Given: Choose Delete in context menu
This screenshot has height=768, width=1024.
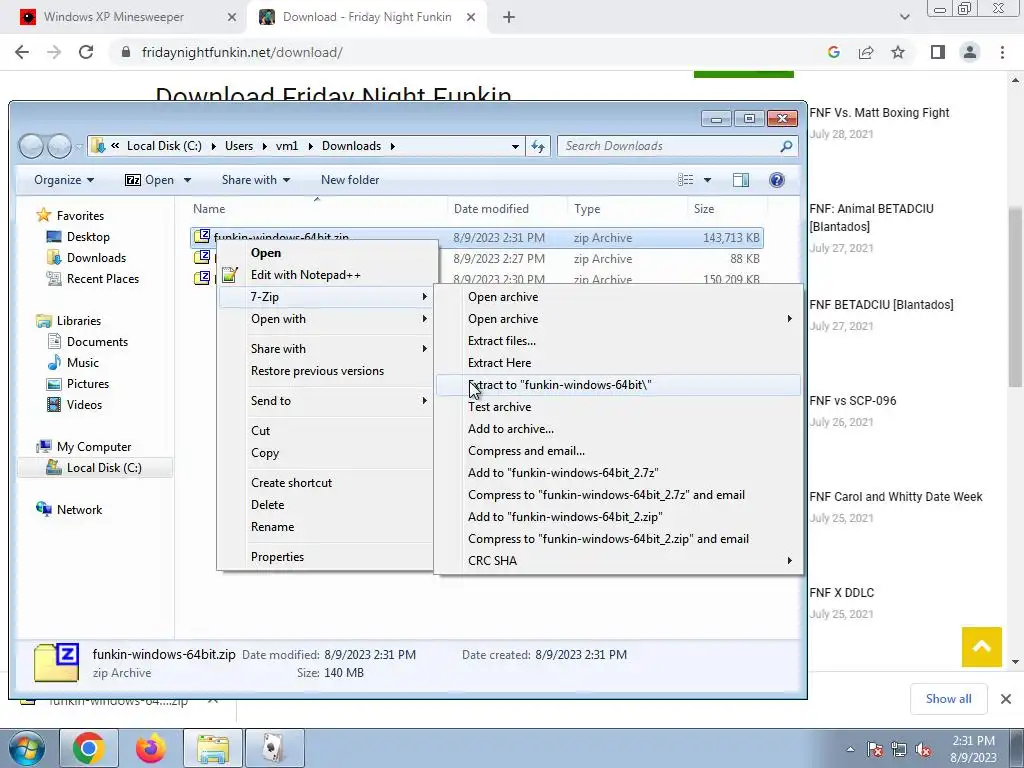Looking at the screenshot, I should (x=268, y=505).
